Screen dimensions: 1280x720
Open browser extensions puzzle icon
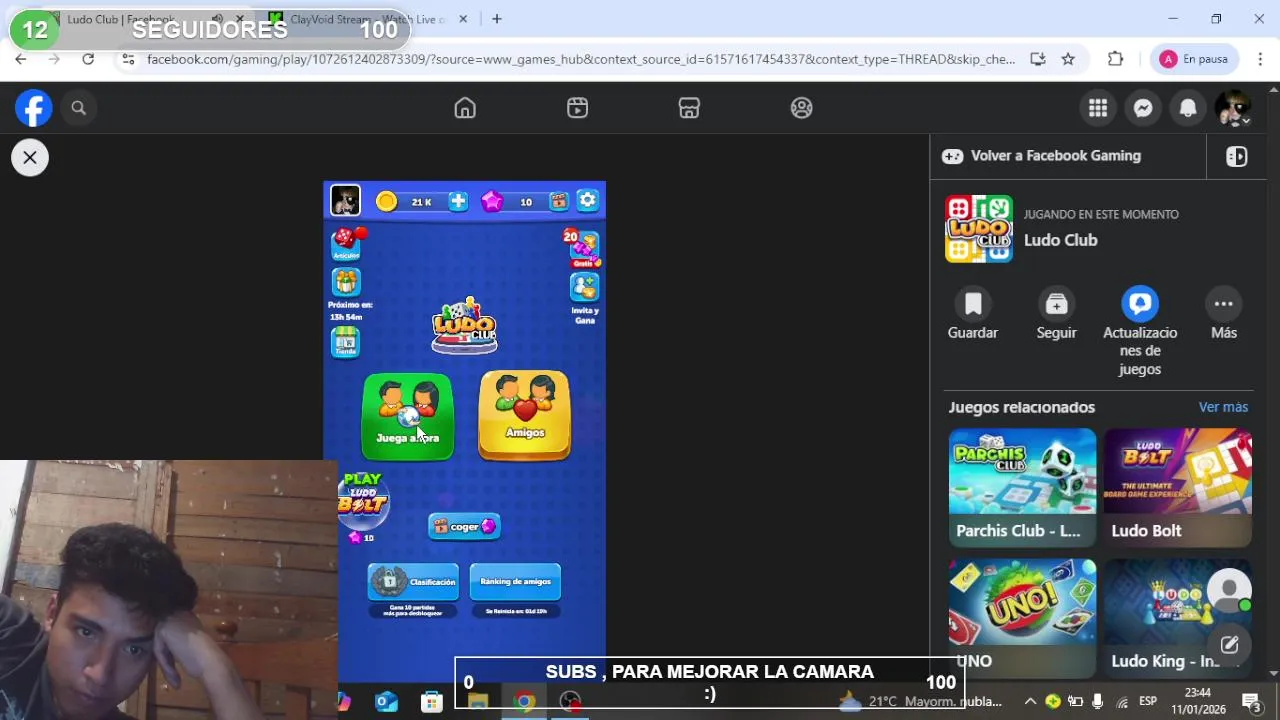[1116, 59]
